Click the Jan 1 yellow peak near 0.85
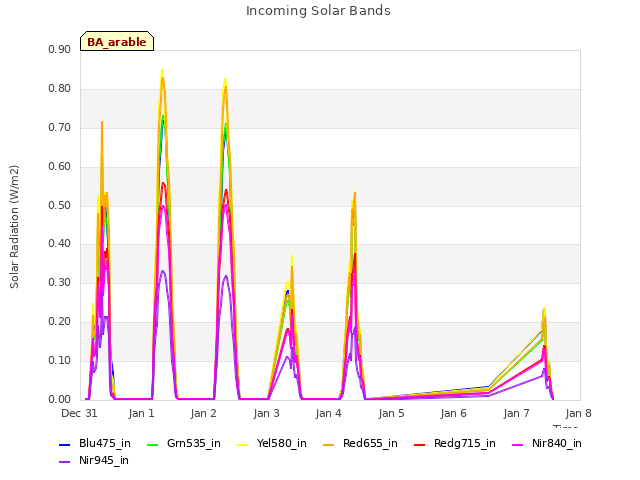Image resolution: width=640 pixels, height=480 pixels. (162, 70)
